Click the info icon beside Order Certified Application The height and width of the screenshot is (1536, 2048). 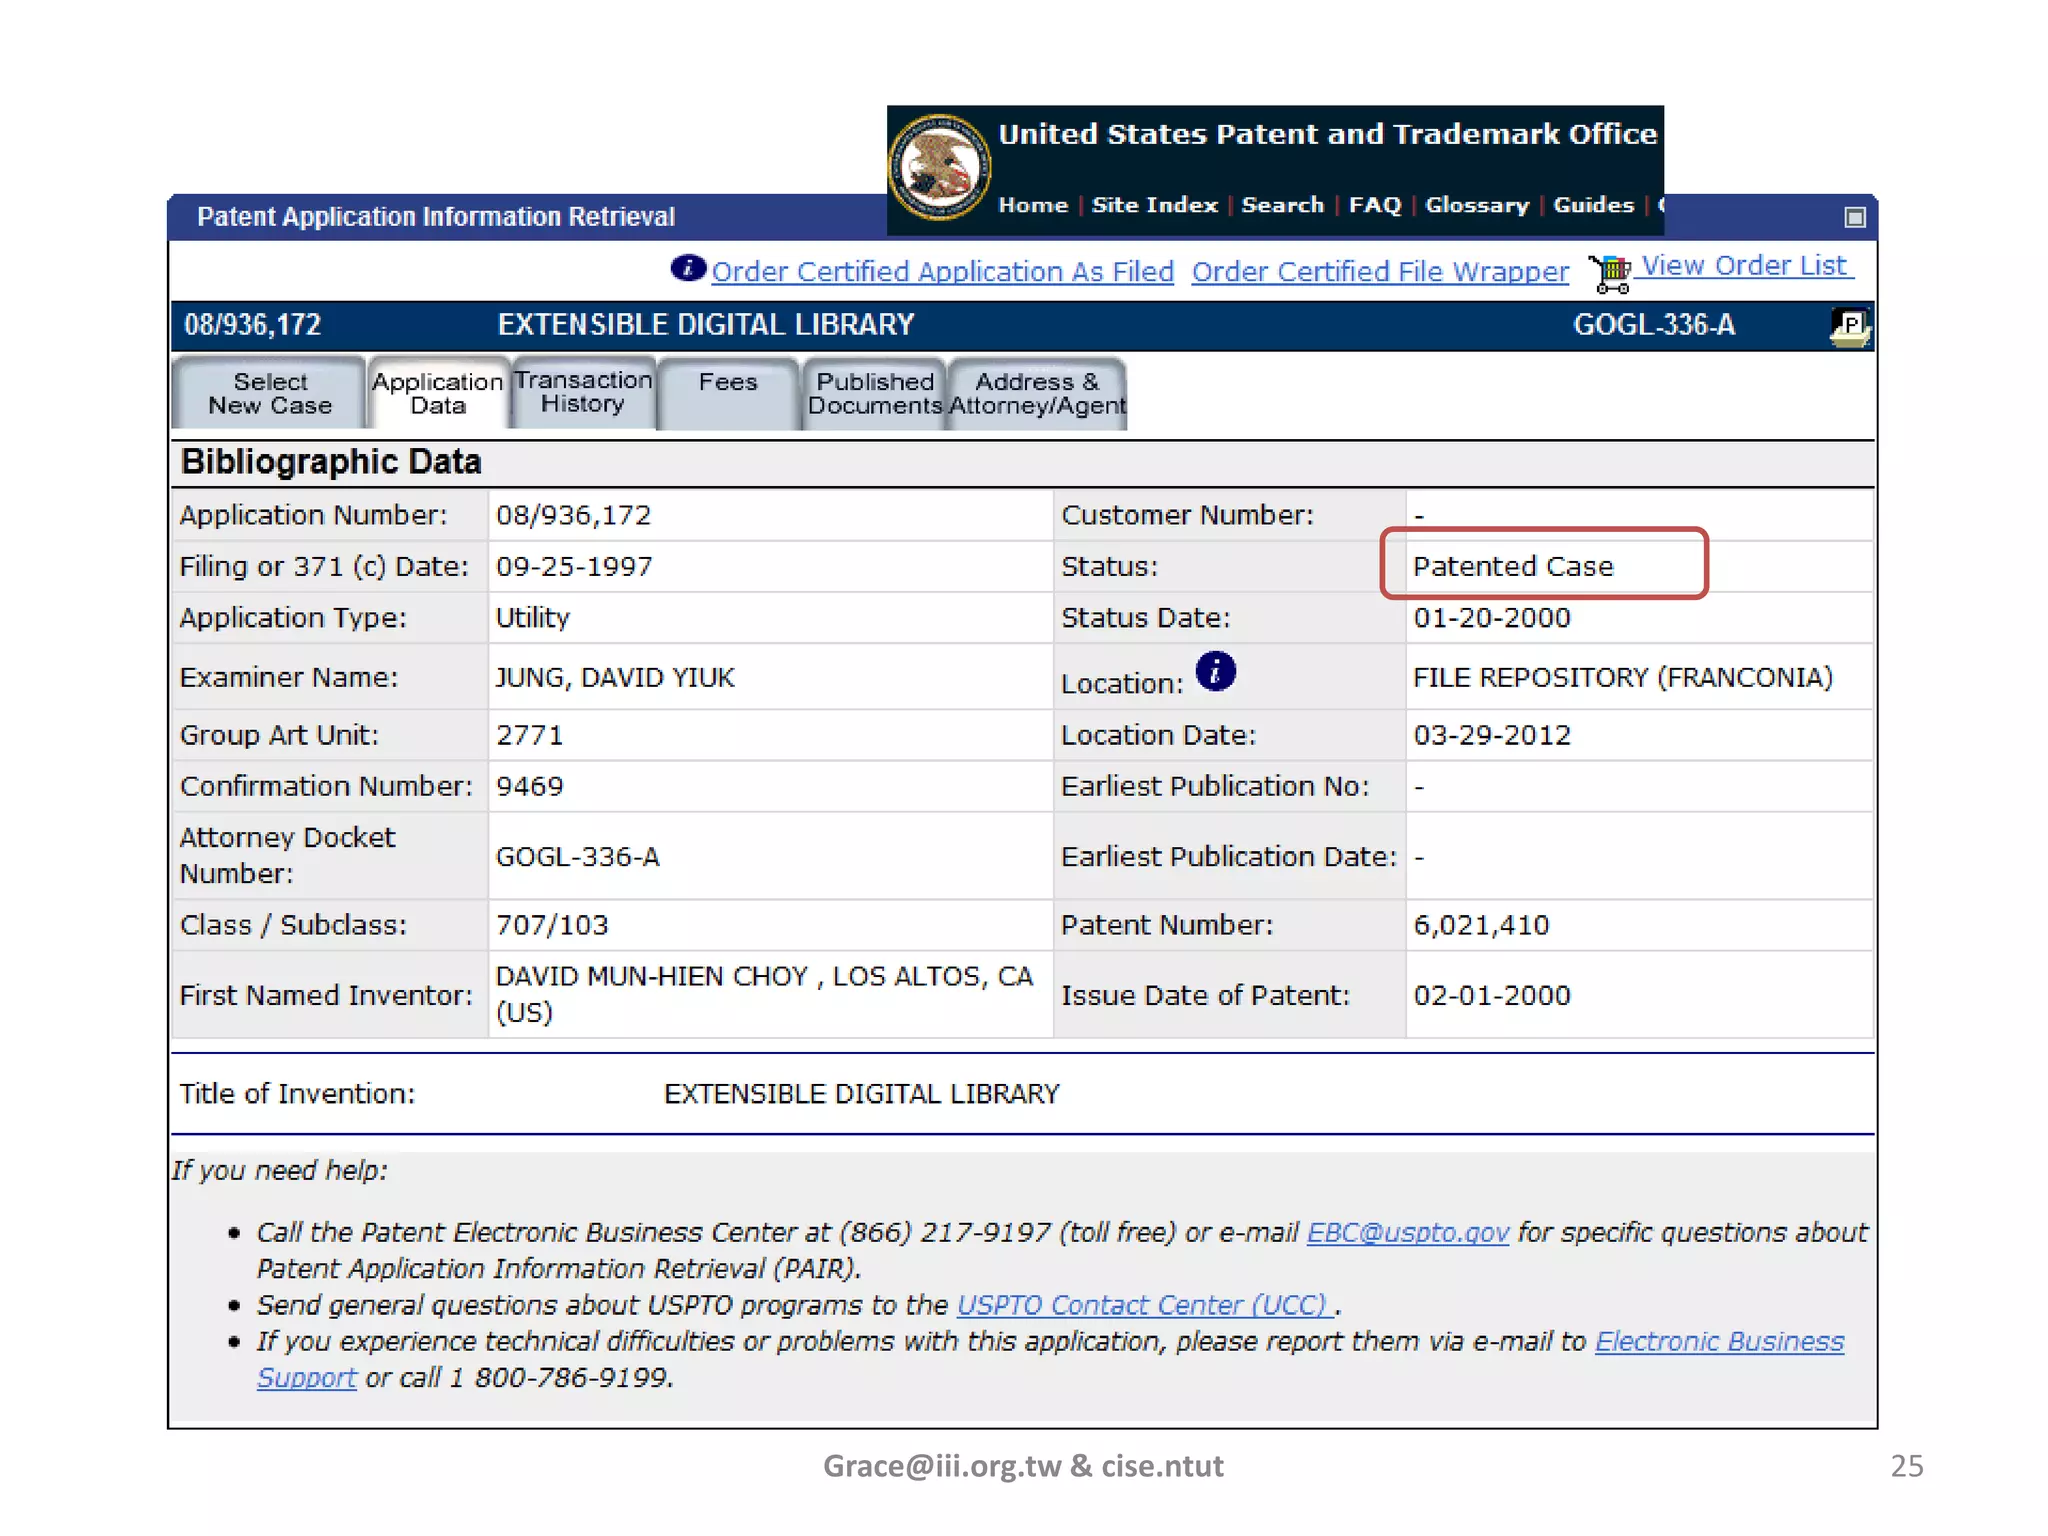(x=688, y=268)
